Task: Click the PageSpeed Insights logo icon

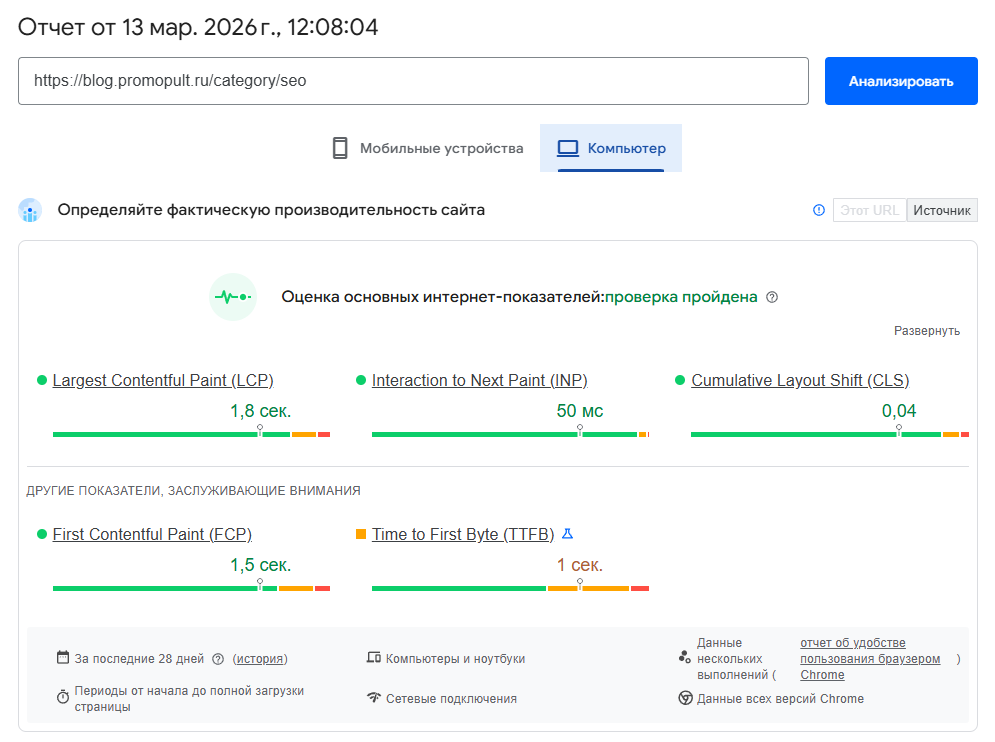Action: [x=30, y=210]
